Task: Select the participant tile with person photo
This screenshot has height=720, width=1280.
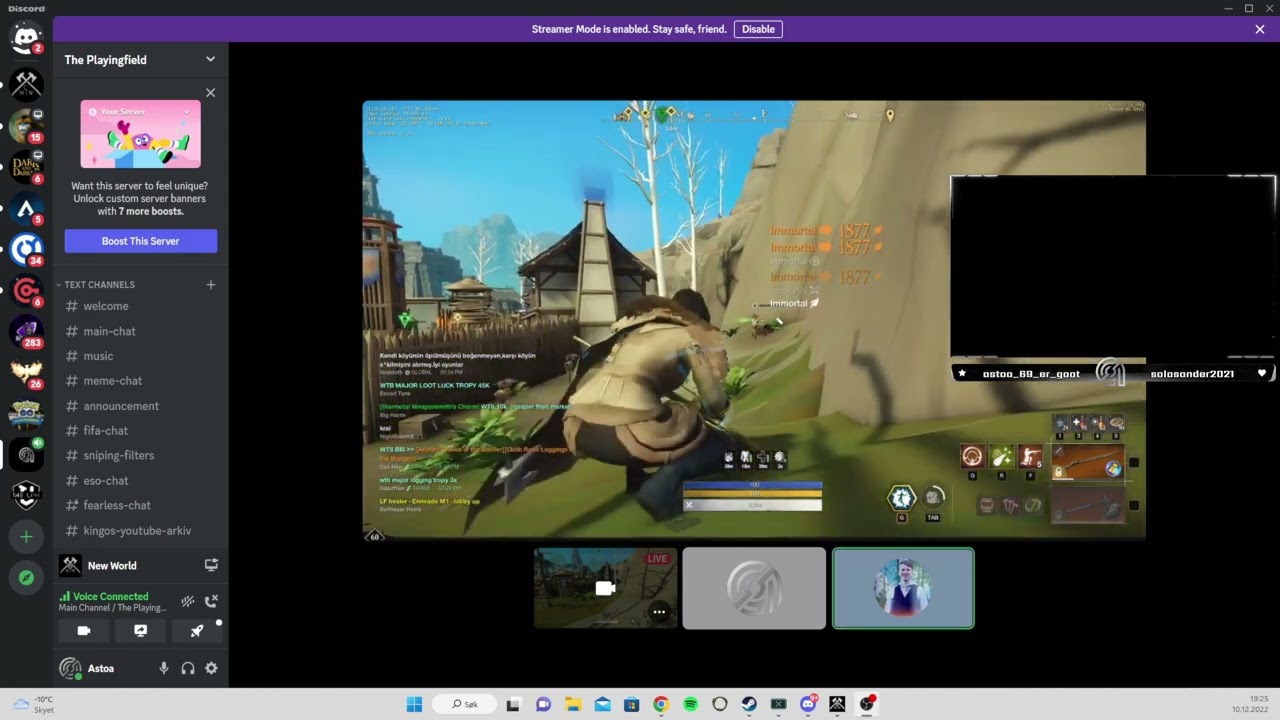Action: (x=903, y=588)
